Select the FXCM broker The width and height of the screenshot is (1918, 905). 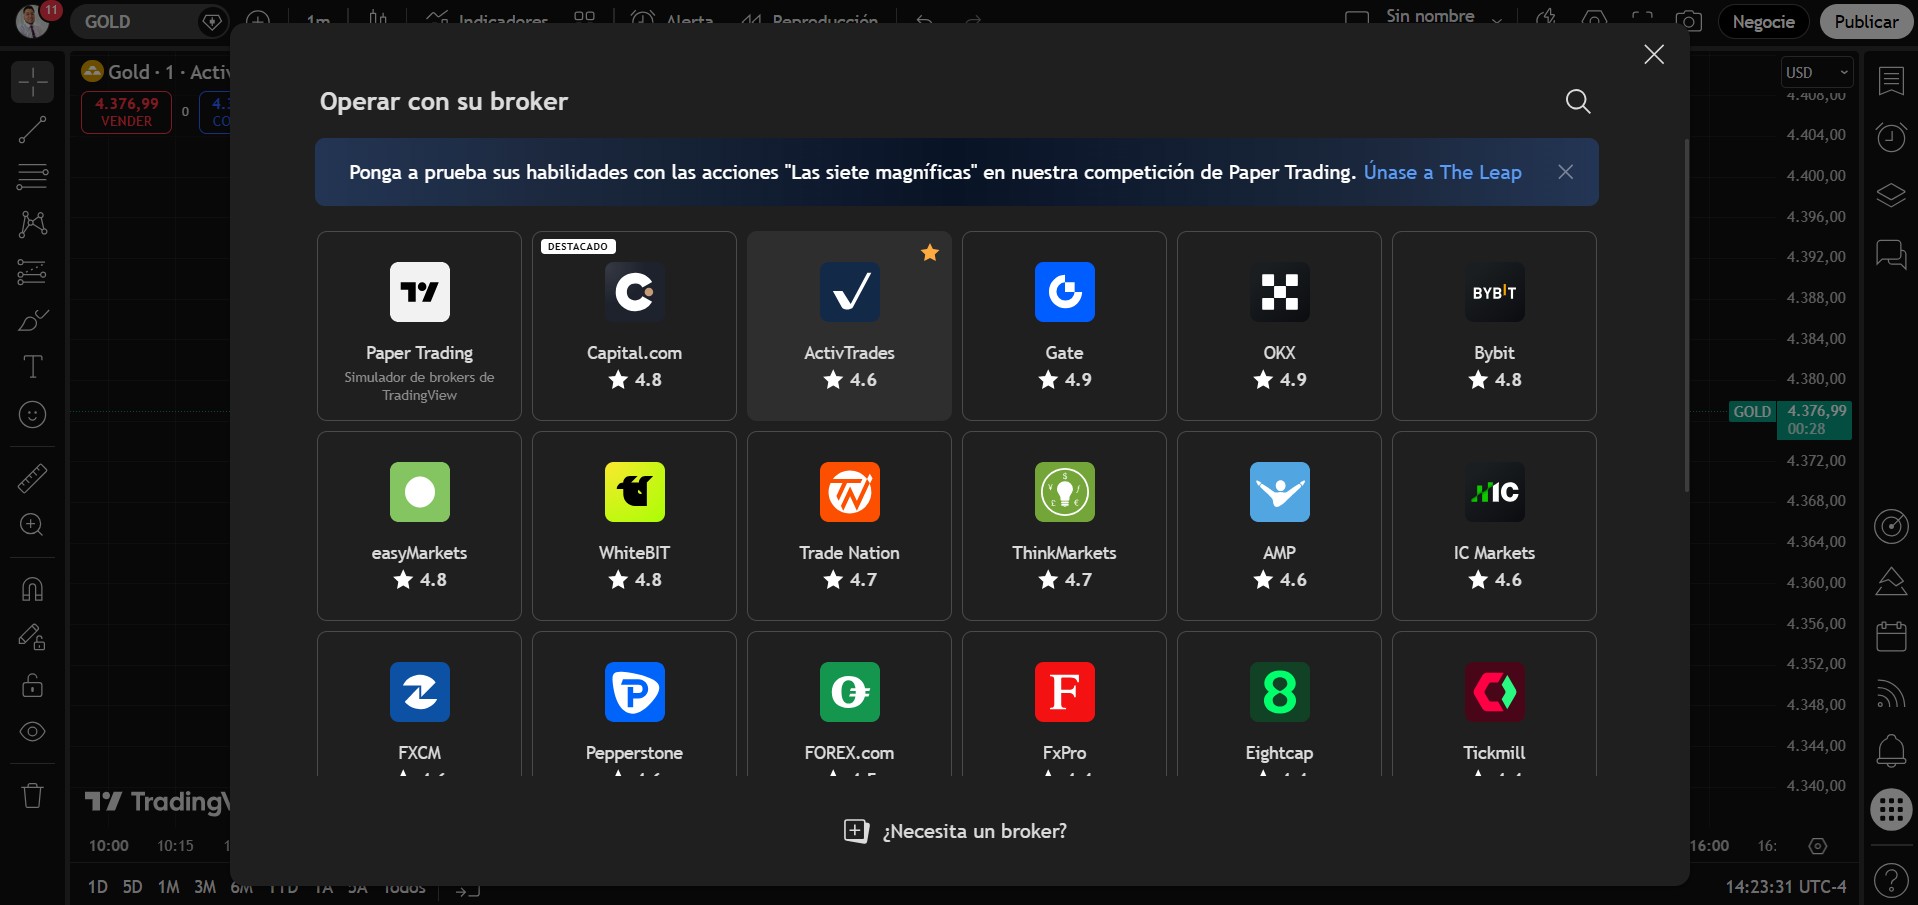click(x=419, y=704)
